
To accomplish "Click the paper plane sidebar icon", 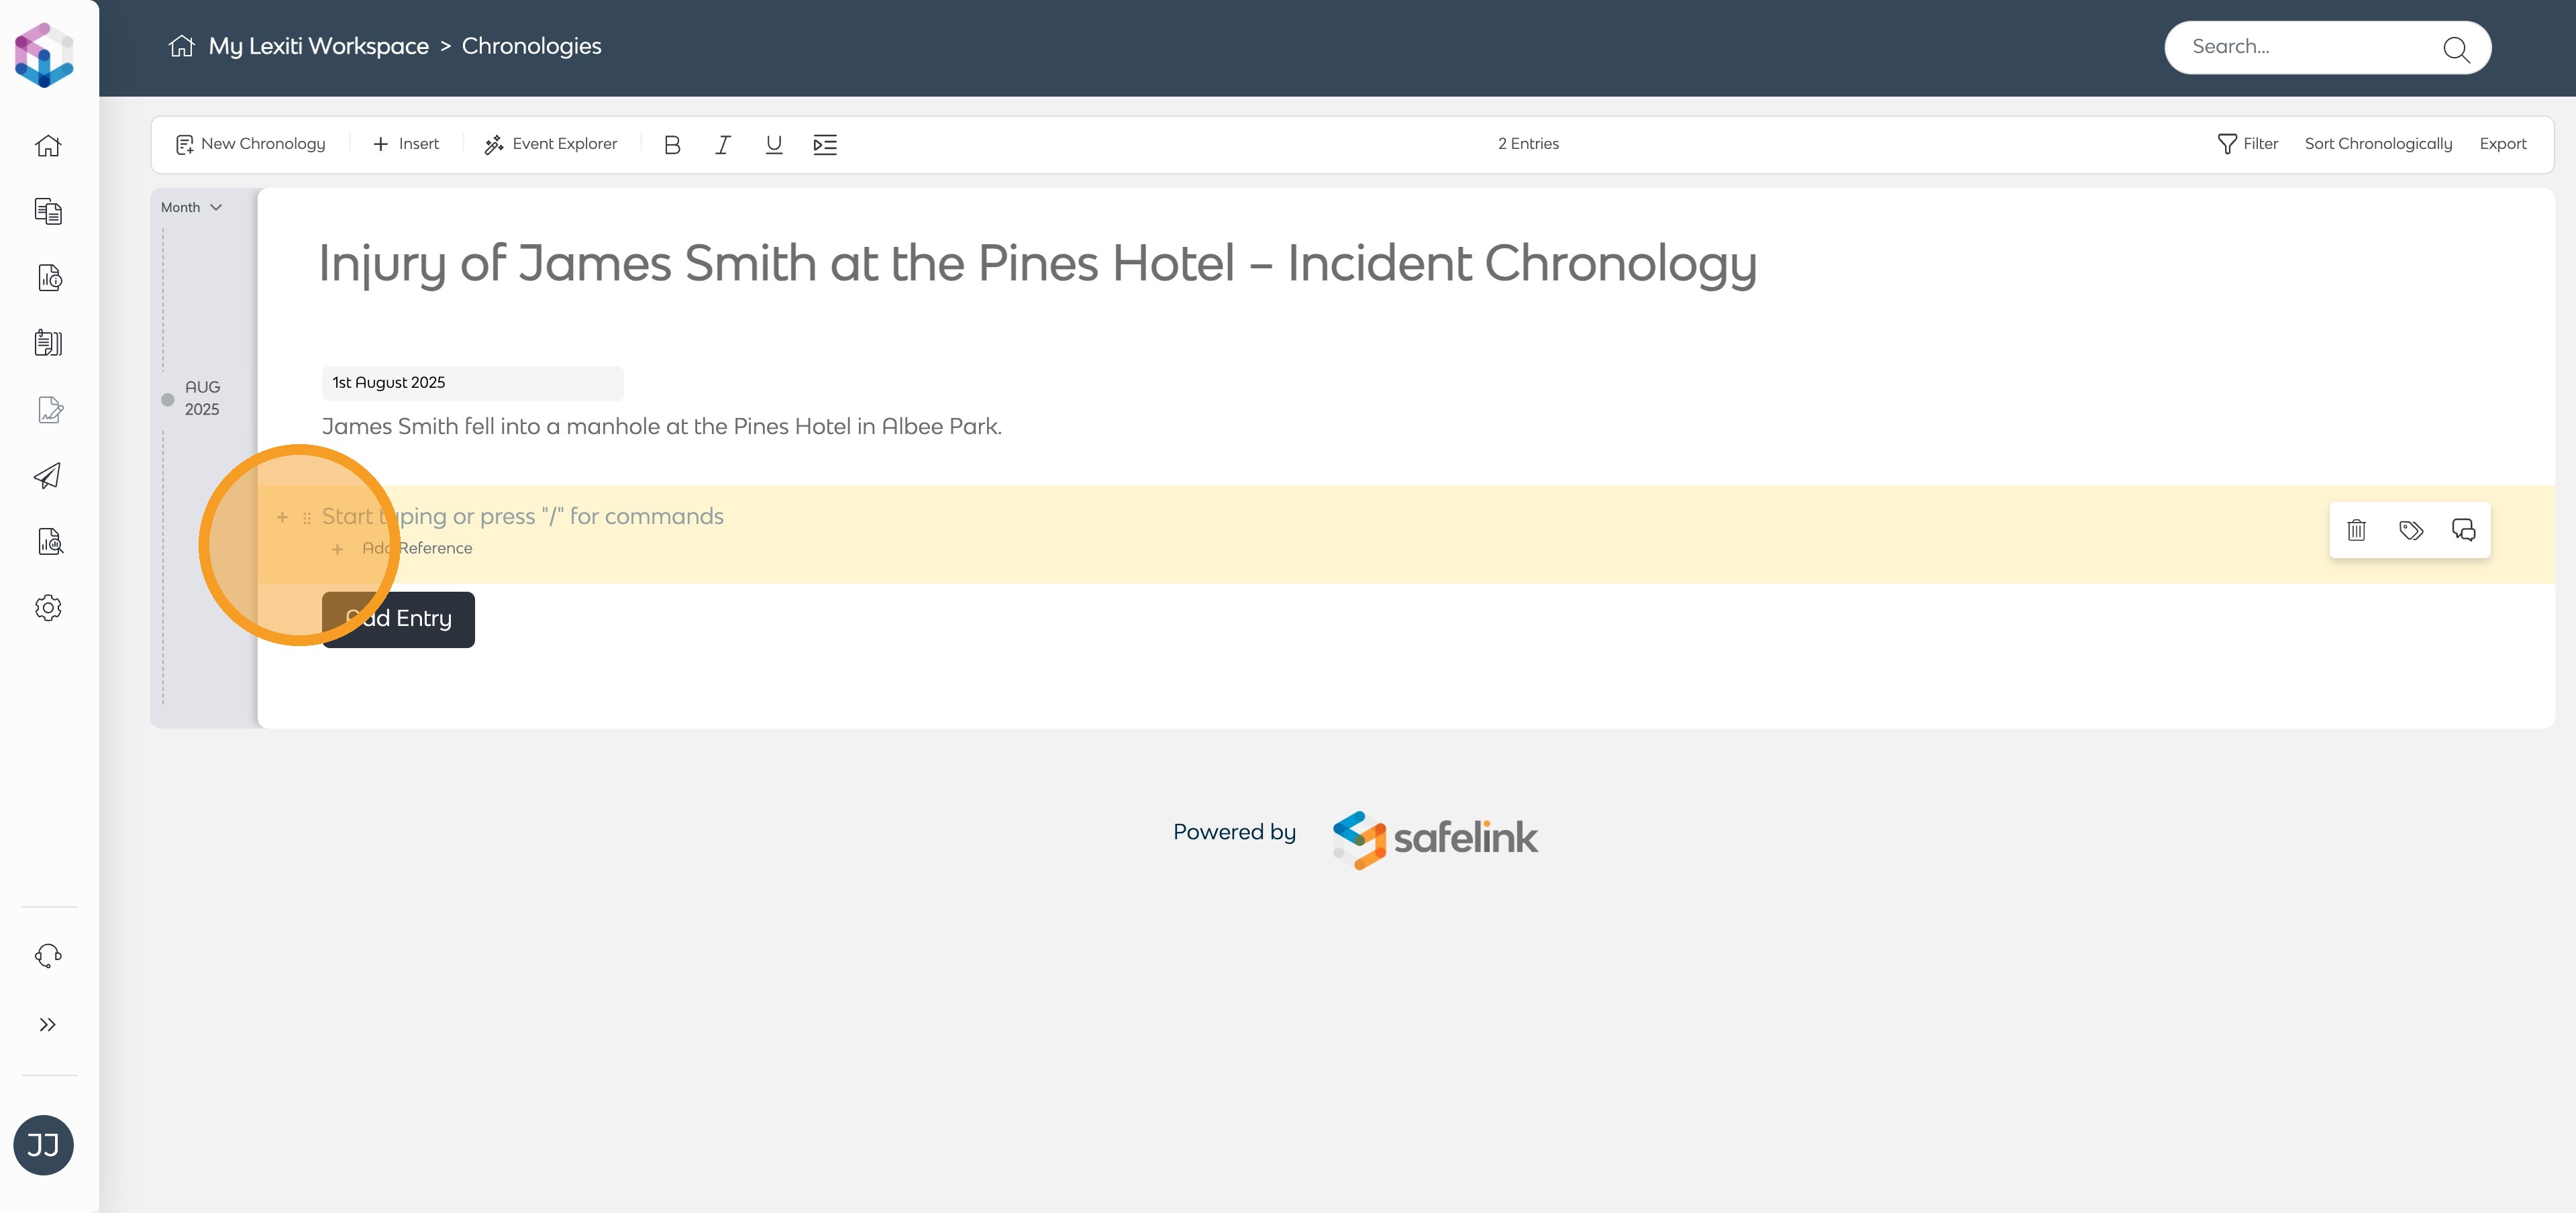I will click(48, 476).
